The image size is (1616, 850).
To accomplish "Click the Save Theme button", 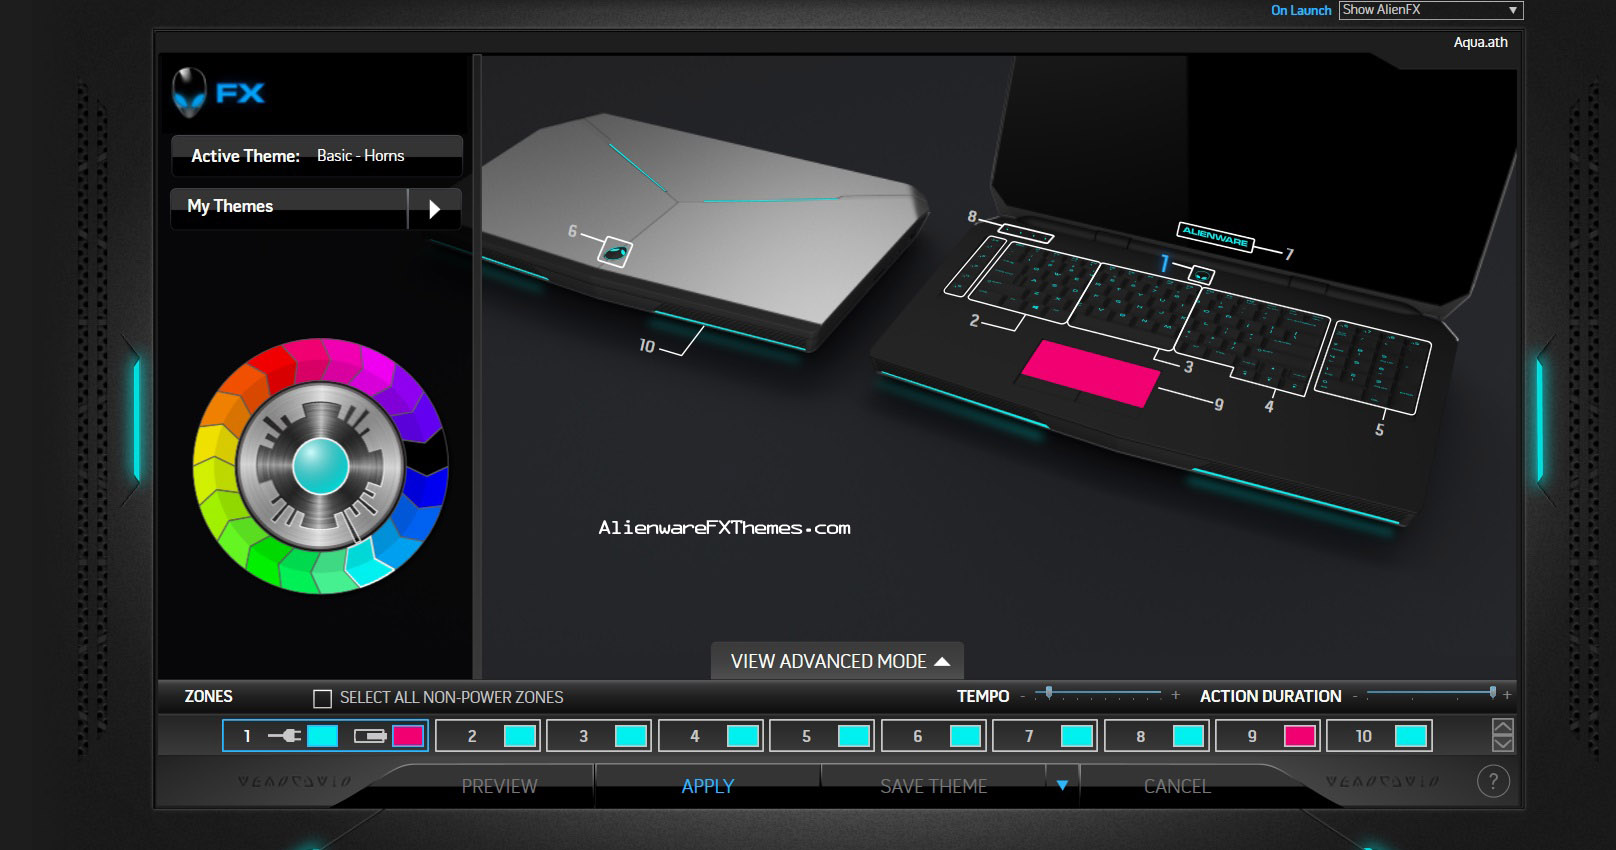I will [x=933, y=786].
